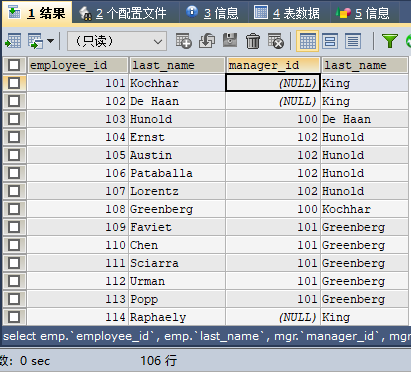Check the row checkbox for employee 108
This screenshot has height=372, width=411.
pos(14,209)
